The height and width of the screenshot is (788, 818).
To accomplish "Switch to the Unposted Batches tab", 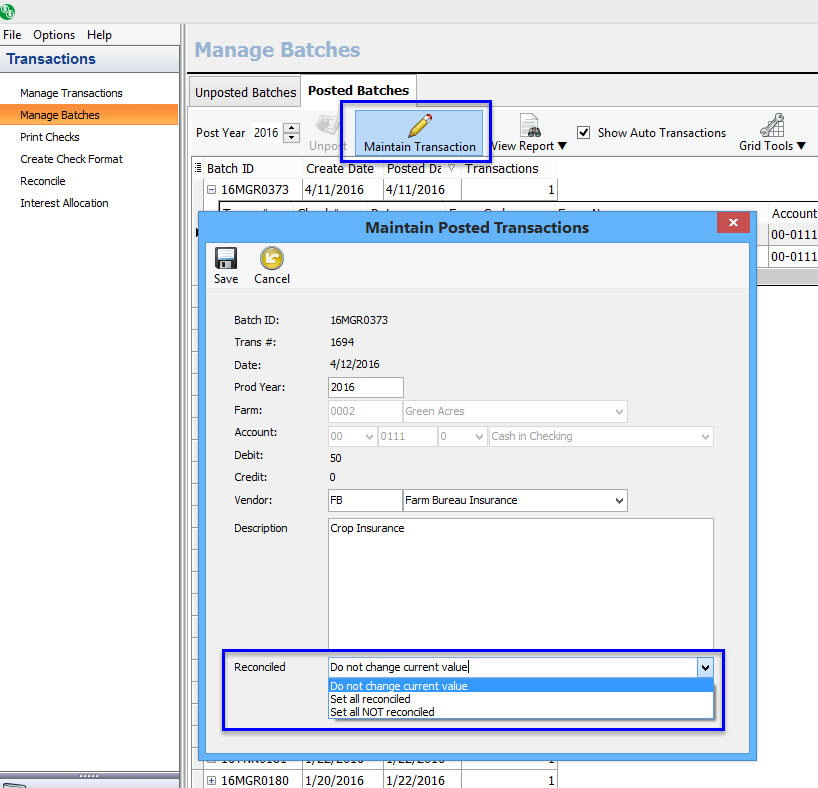I will click(245, 92).
